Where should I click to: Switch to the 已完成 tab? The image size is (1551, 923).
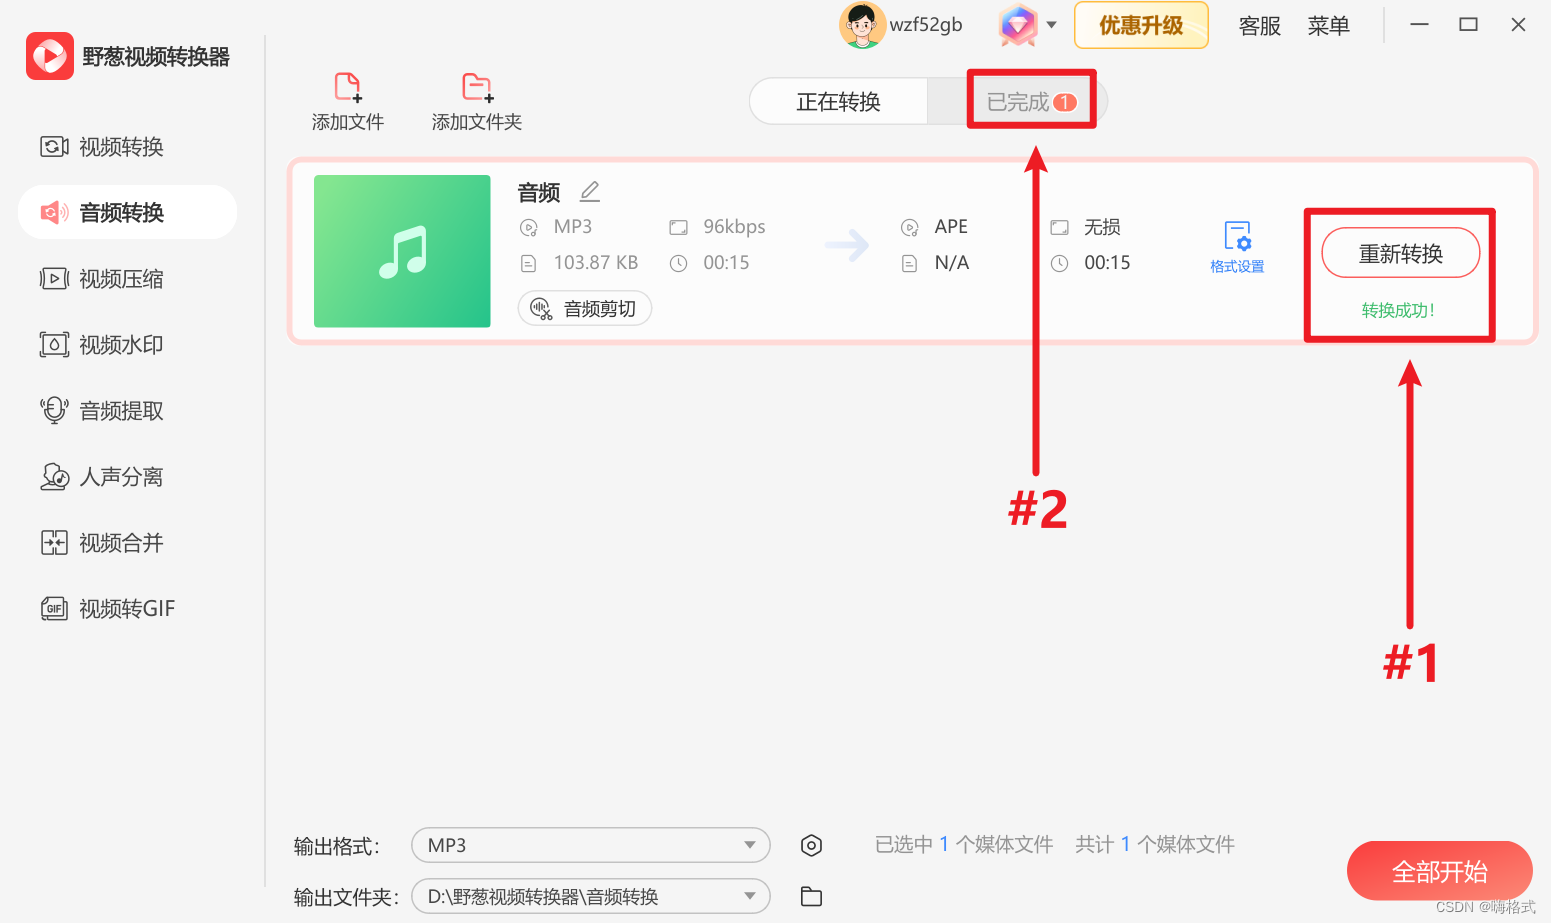coord(1019,102)
